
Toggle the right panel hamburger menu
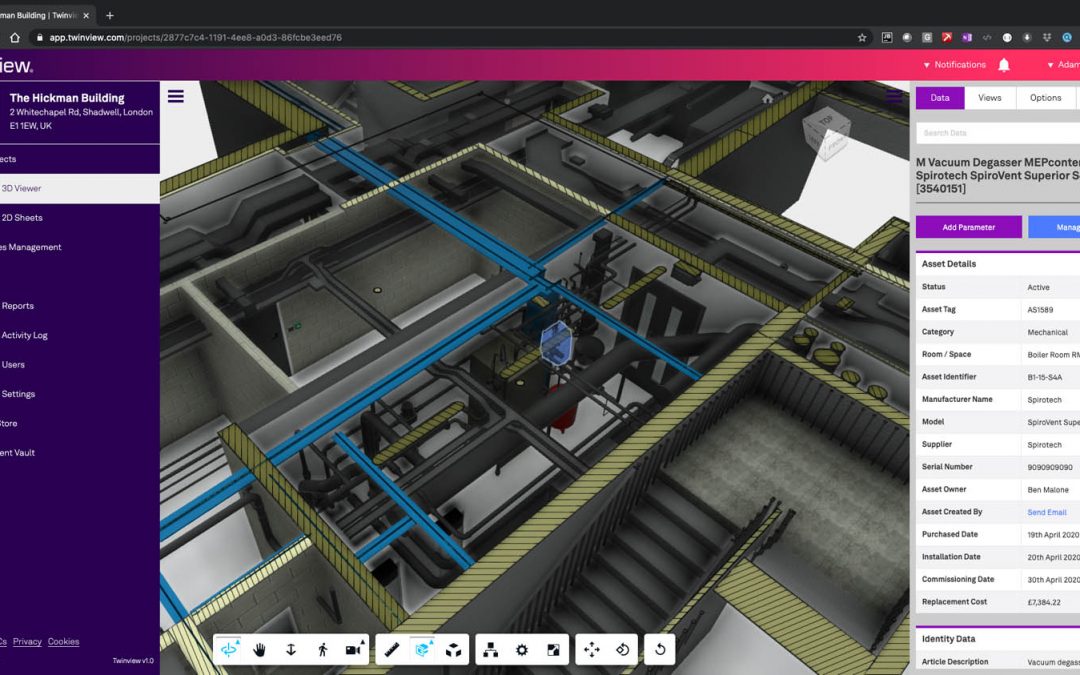click(894, 96)
